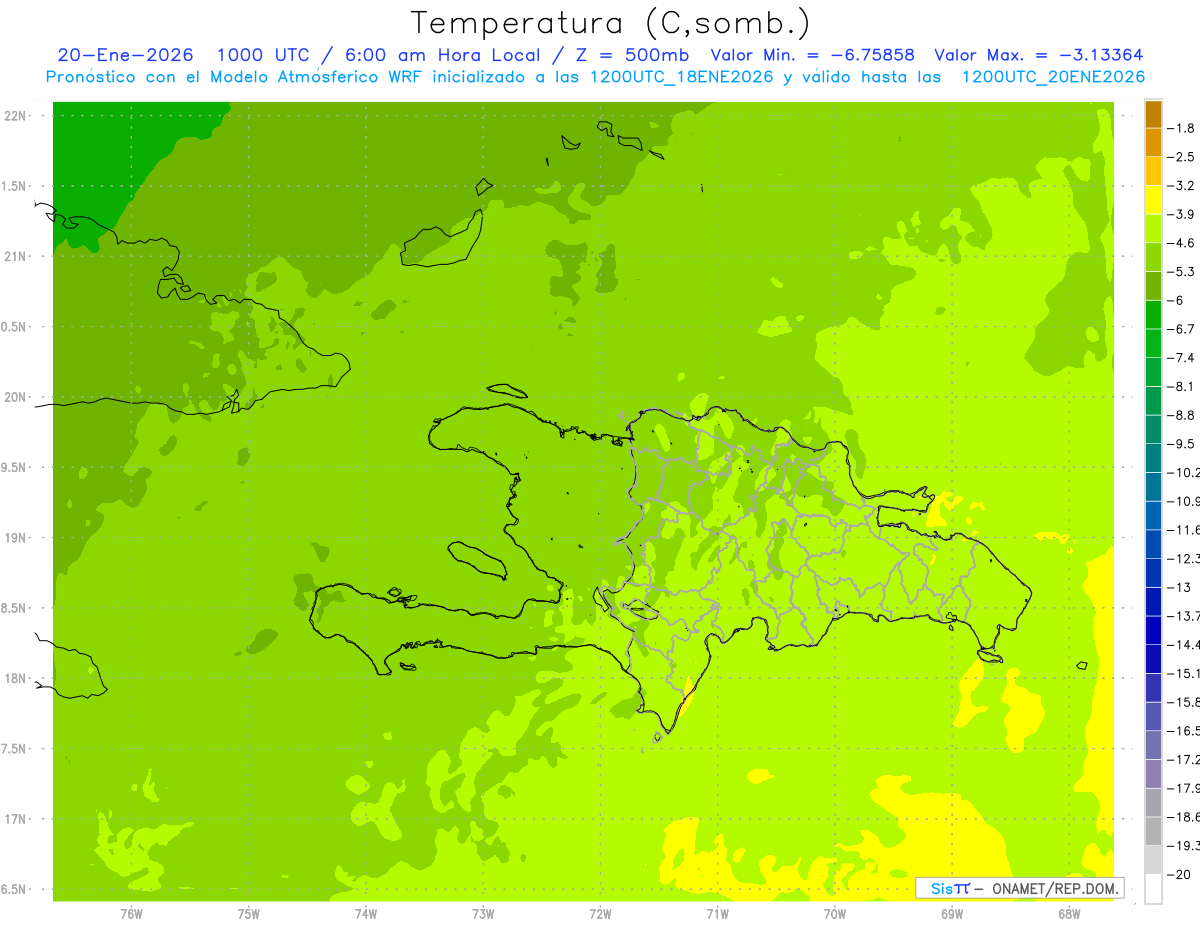Screen dimensions: 1200x927
Task: Click the 68W longitude label
Action: pos(1069,914)
